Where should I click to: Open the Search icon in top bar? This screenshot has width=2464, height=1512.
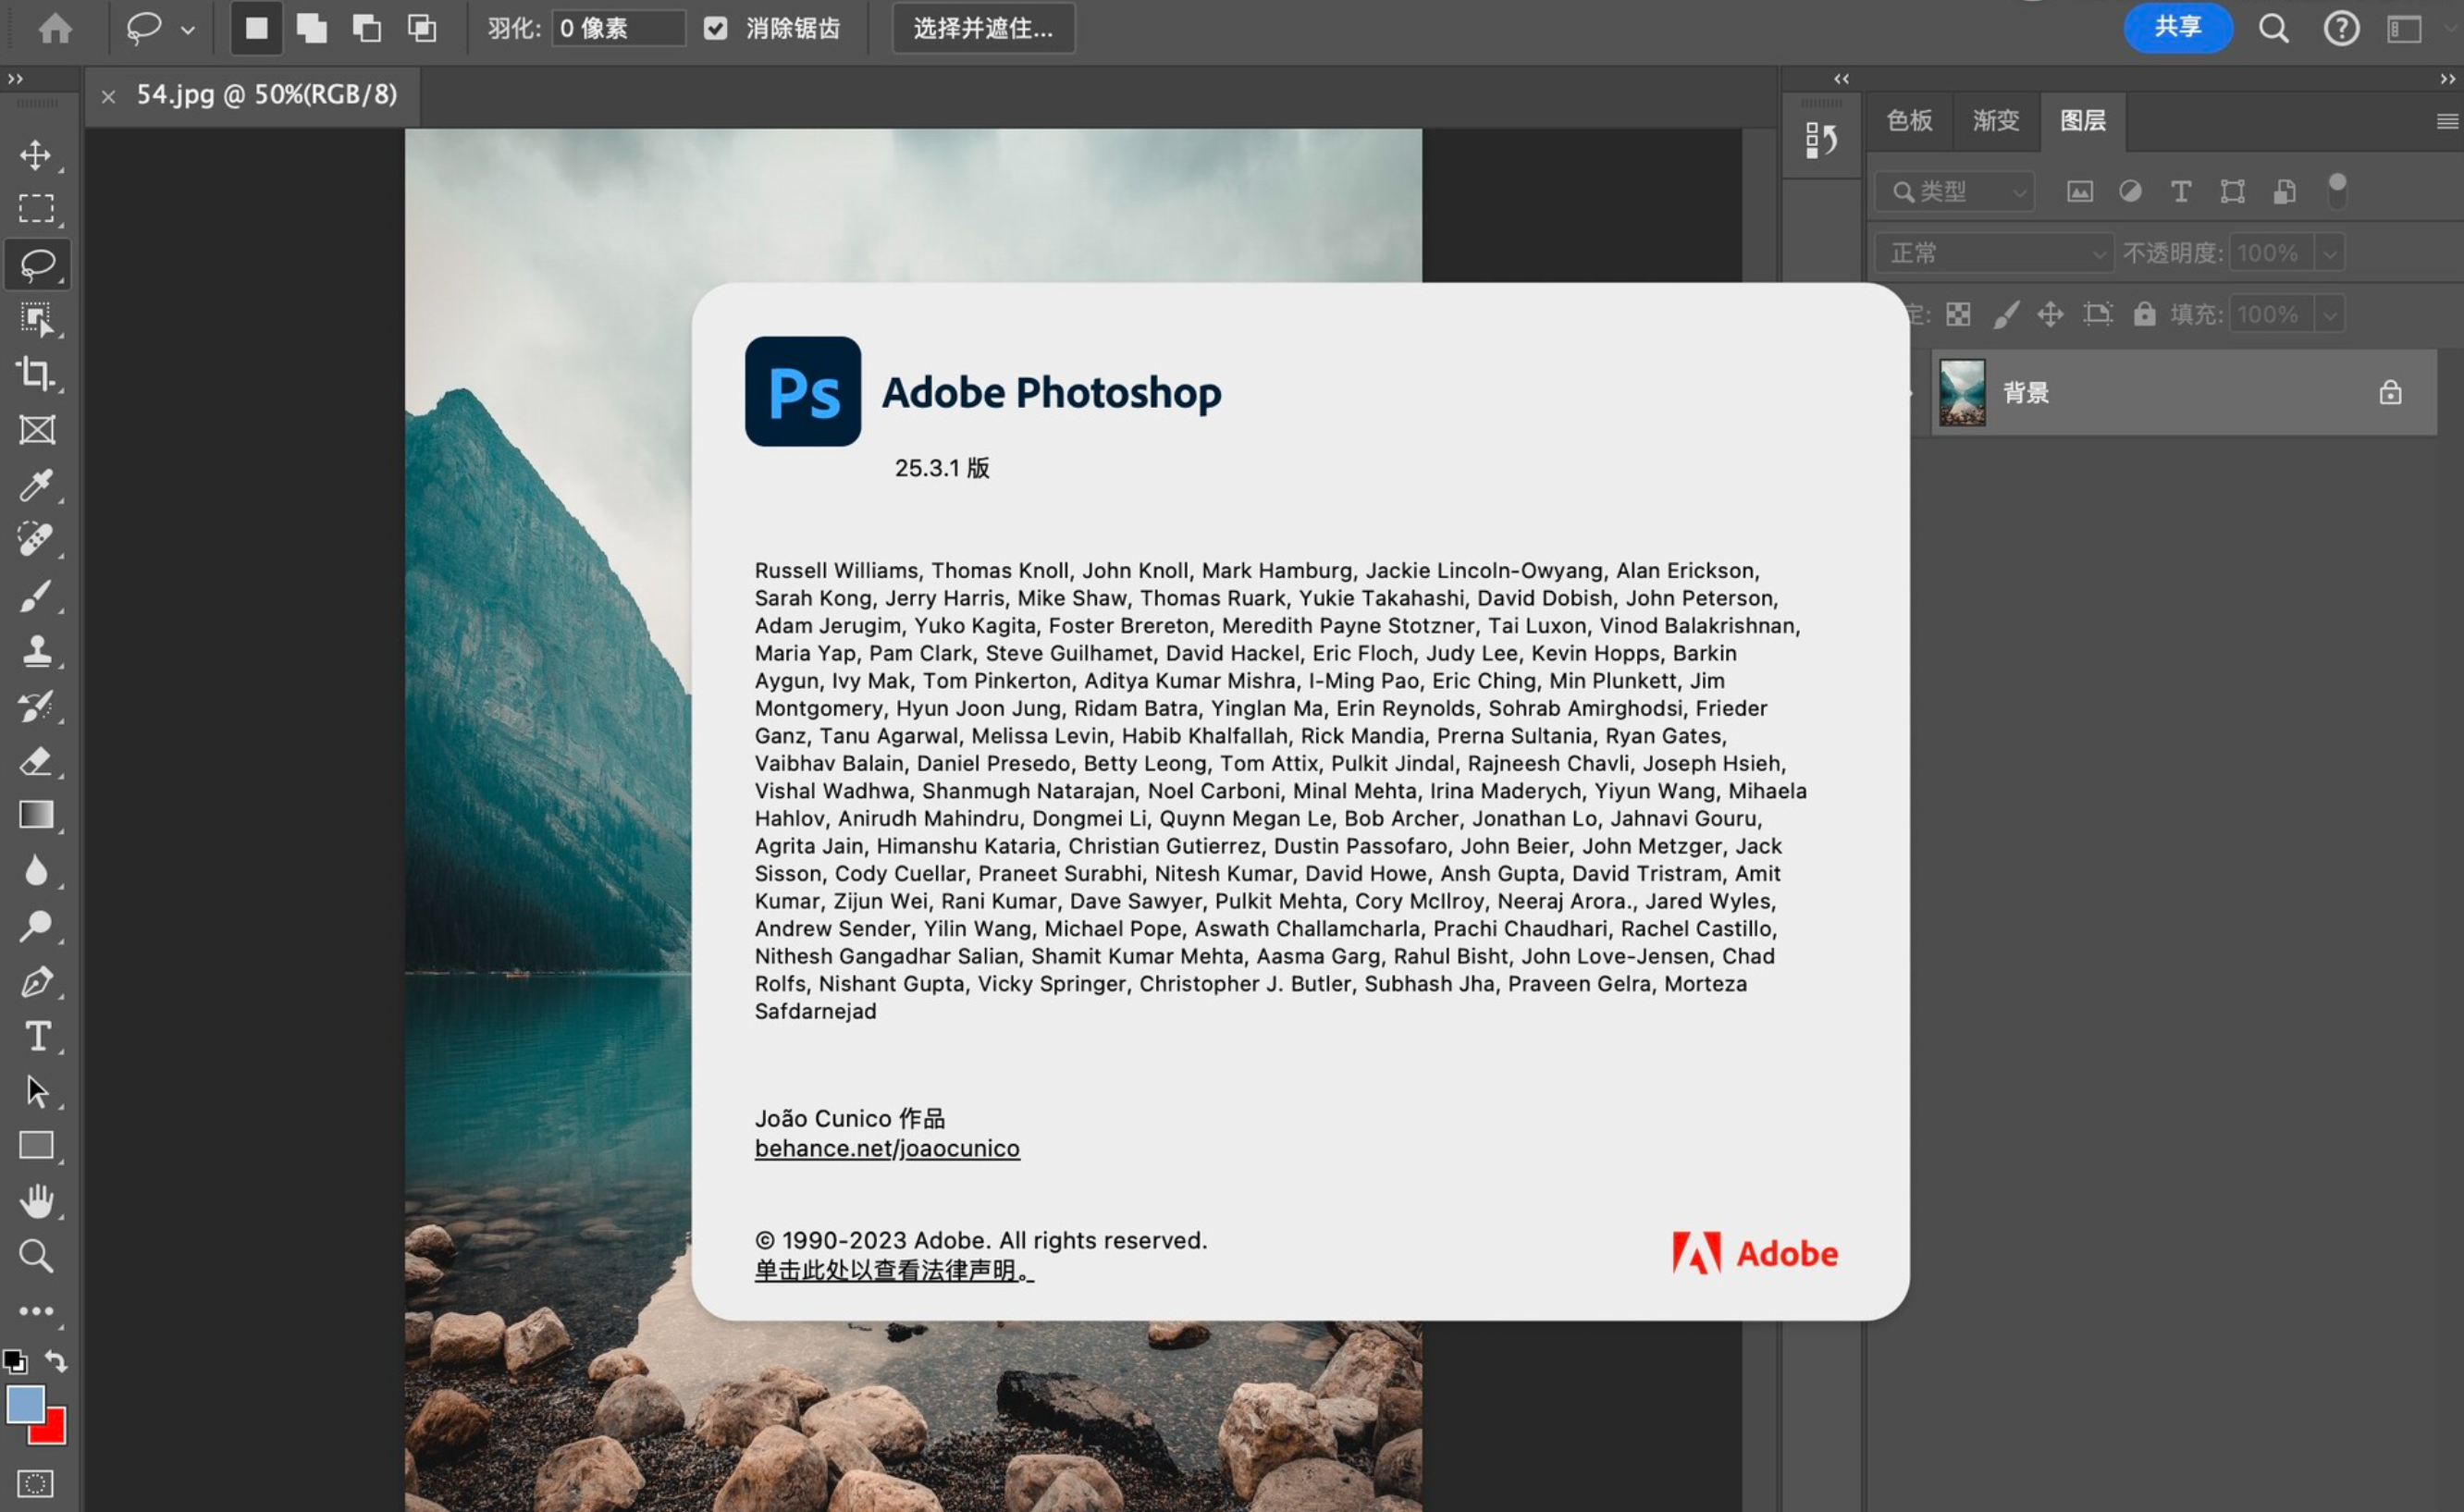[2273, 28]
